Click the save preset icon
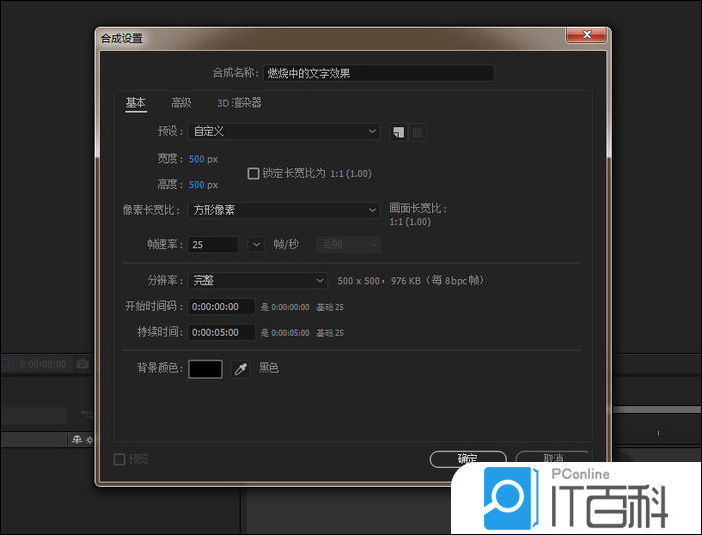Image resolution: width=702 pixels, height=535 pixels. (398, 133)
